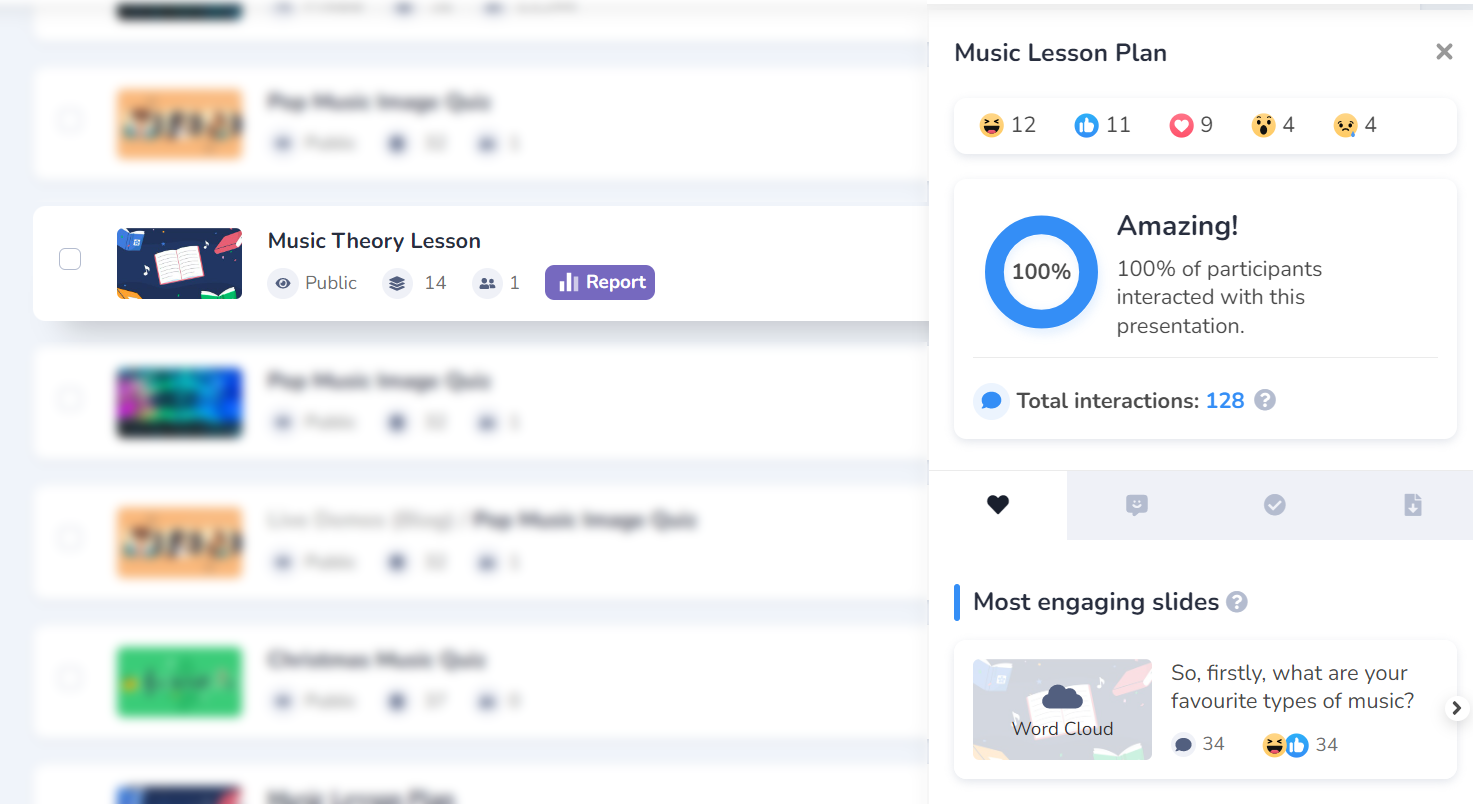Switch to the smiley feedback tab
The width and height of the screenshot is (1473, 804).
pyautogui.click(x=1136, y=505)
